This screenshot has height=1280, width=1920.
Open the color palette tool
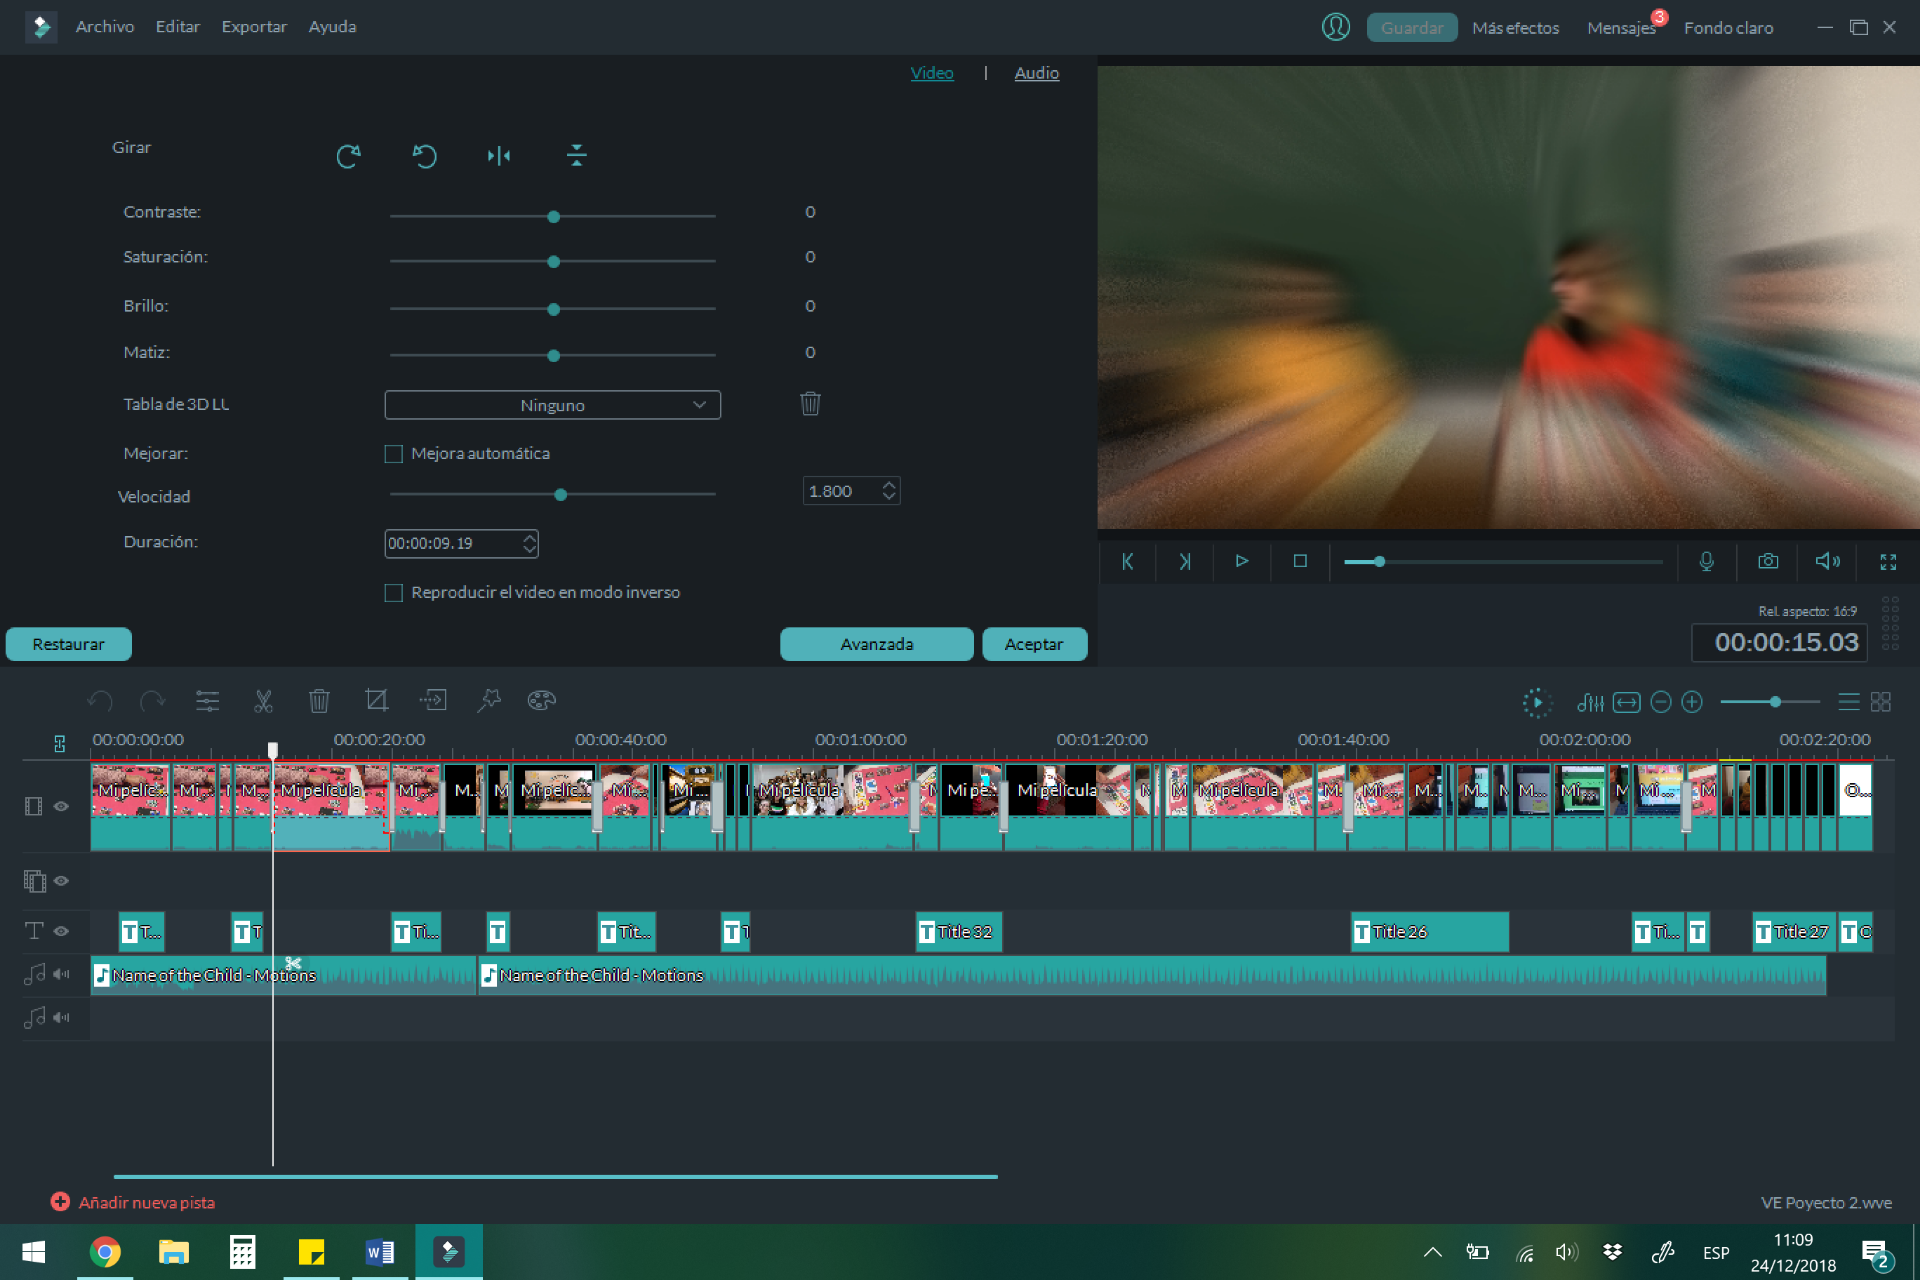click(x=541, y=701)
